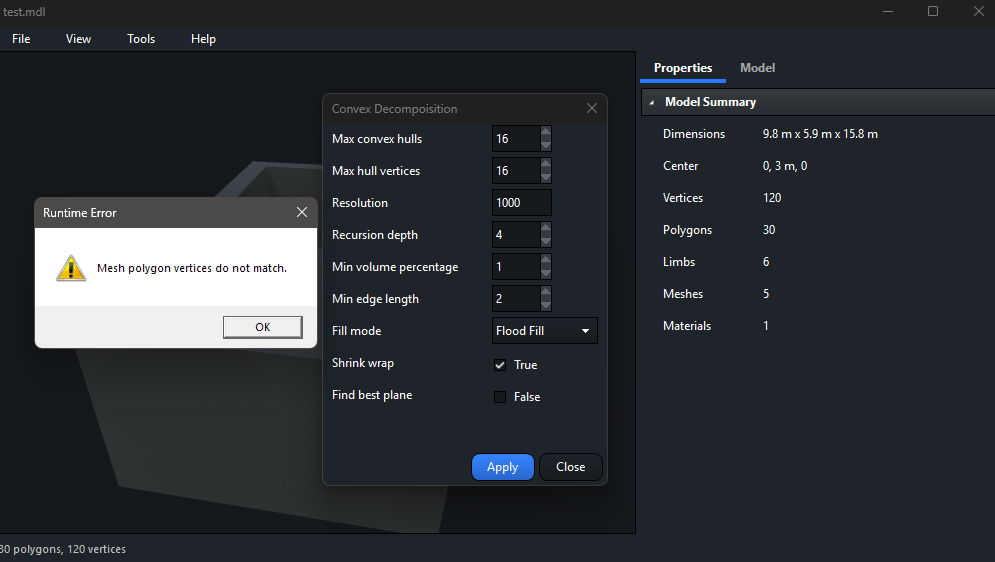The image size is (995, 562).
Task: Collapse the Model Summary section
Action: coord(652,102)
